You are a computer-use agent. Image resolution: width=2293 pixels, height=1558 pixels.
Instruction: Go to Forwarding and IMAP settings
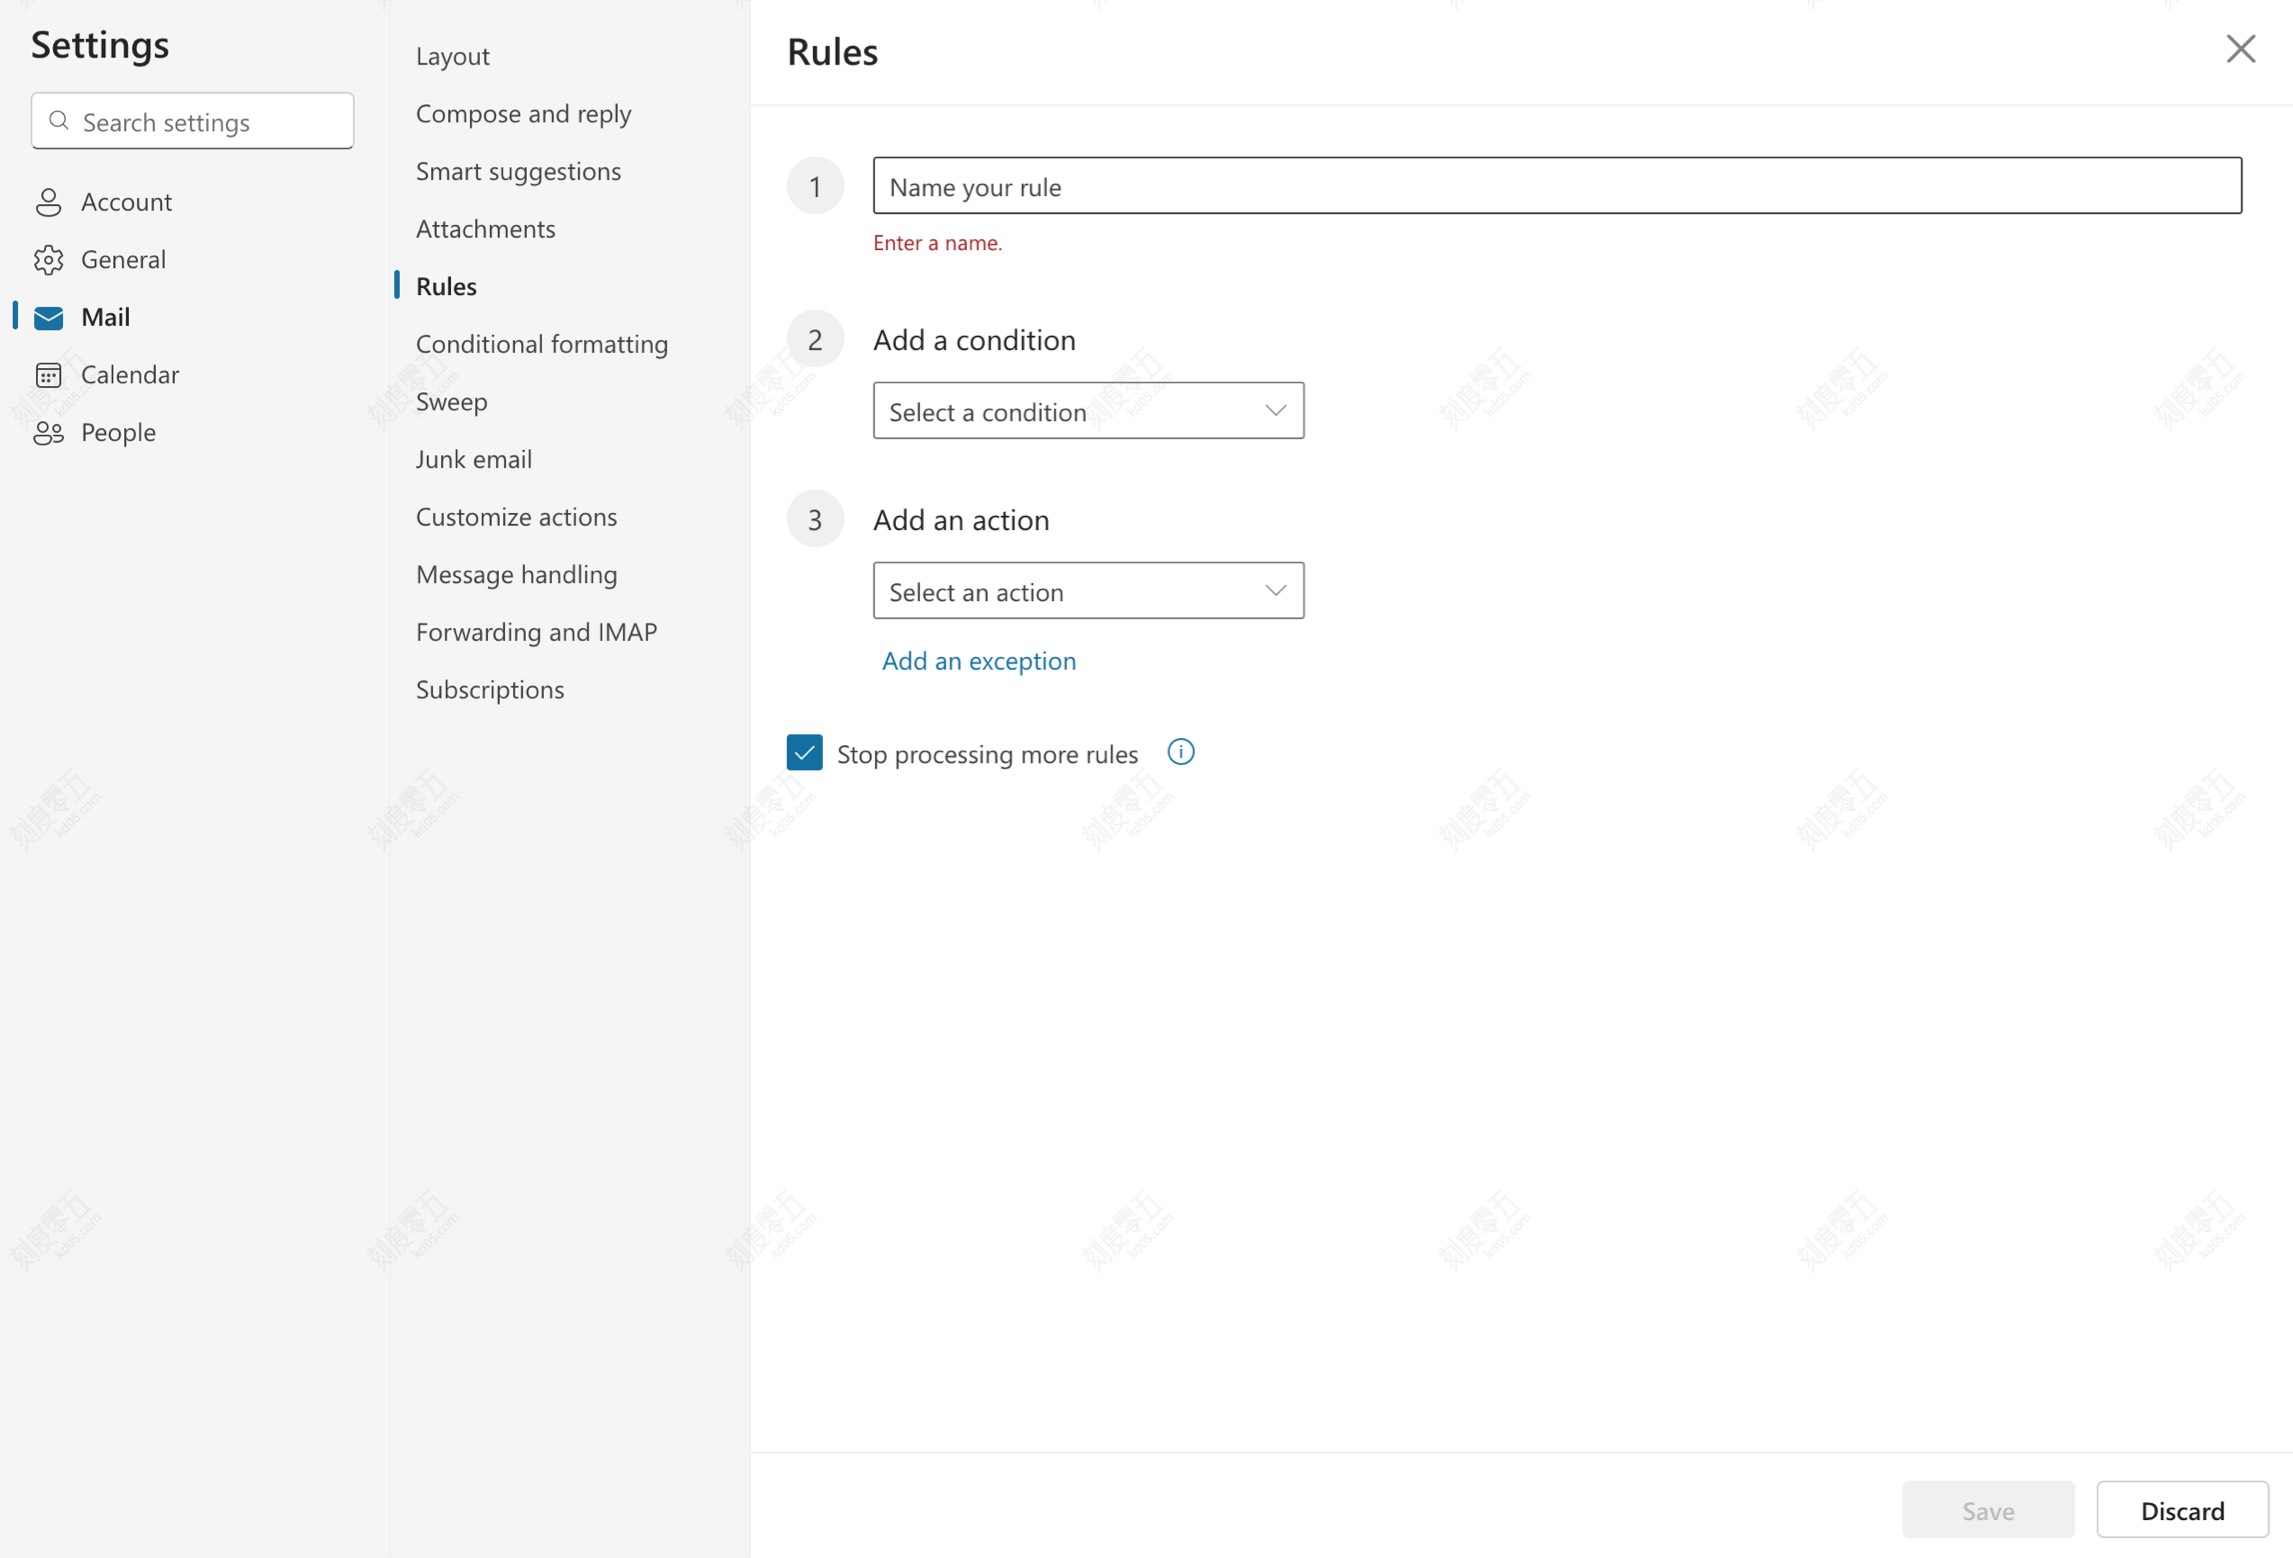[536, 631]
